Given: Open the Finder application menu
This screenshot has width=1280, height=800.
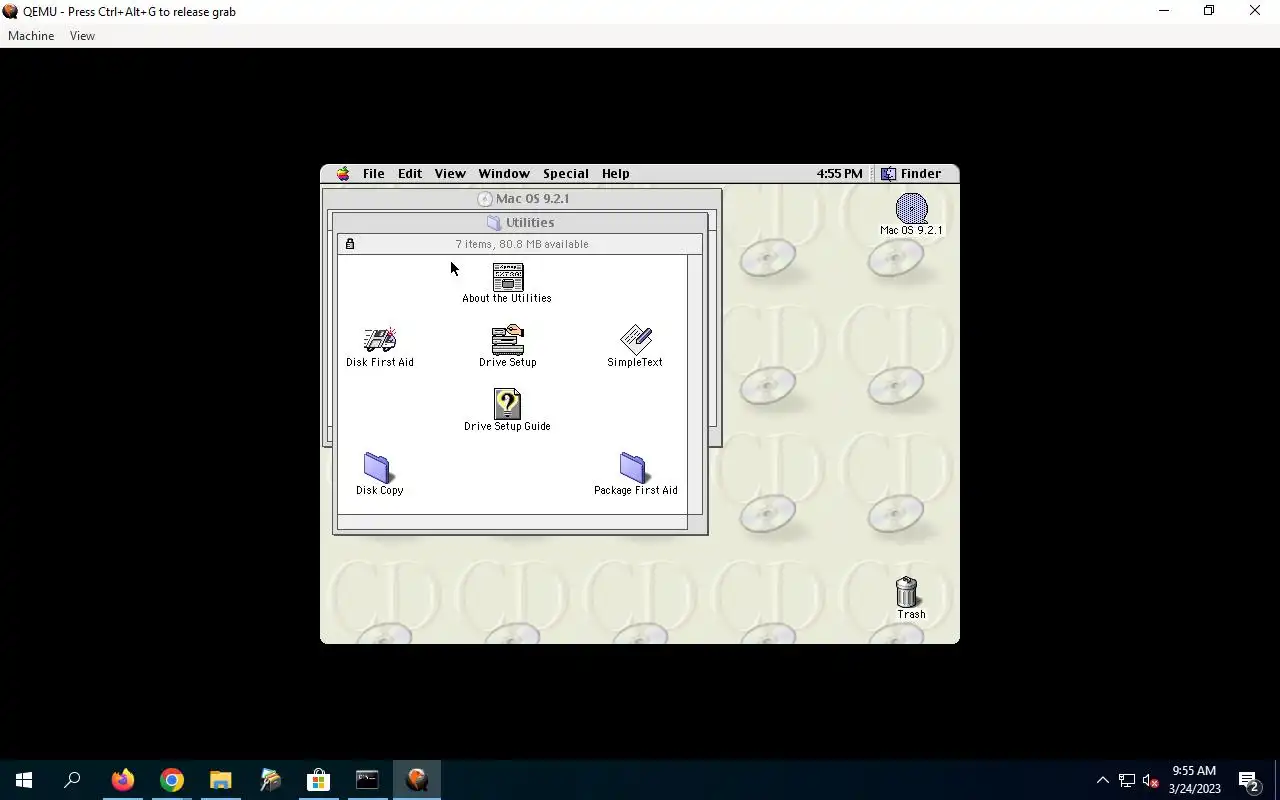Looking at the screenshot, I should coord(911,174).
